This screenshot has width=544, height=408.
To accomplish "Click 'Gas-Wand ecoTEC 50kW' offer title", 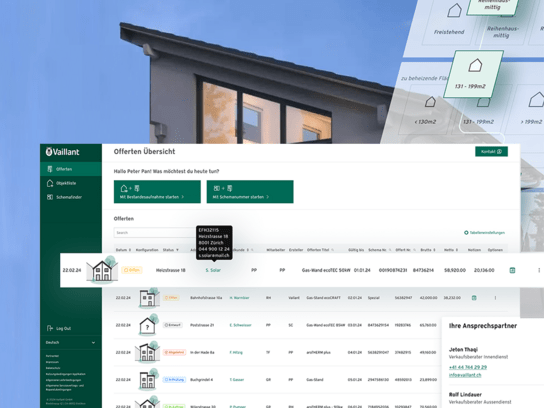I will click(x=326, y=270).
